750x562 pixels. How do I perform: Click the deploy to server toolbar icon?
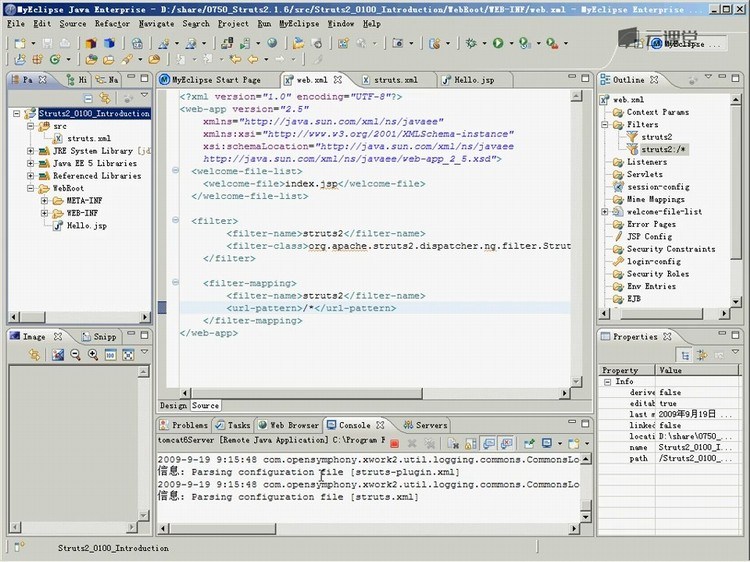click(227, 44)
